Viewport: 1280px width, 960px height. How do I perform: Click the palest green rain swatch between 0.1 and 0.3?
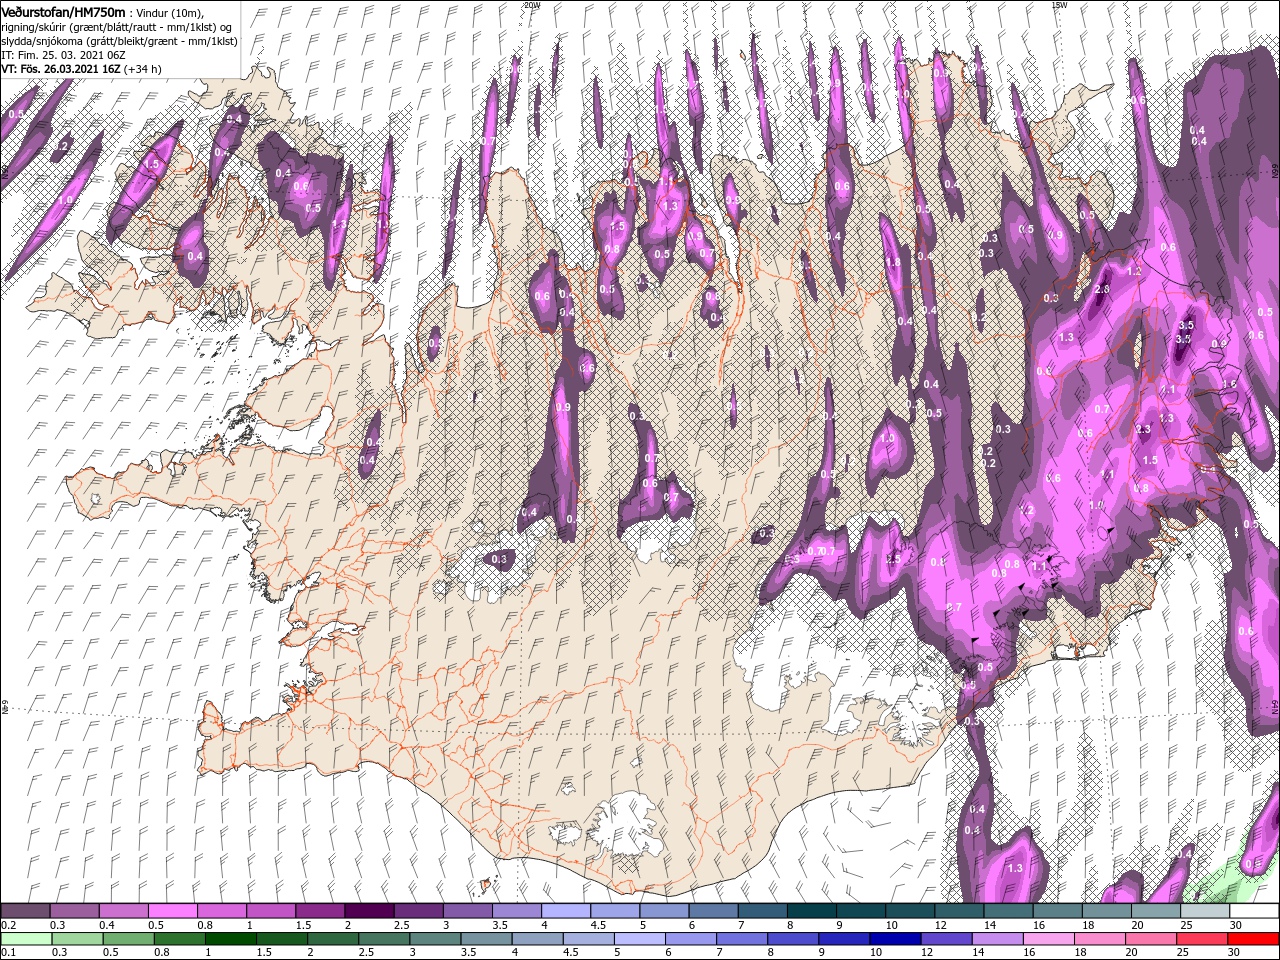pyautogui.click(x=27, y=939)
